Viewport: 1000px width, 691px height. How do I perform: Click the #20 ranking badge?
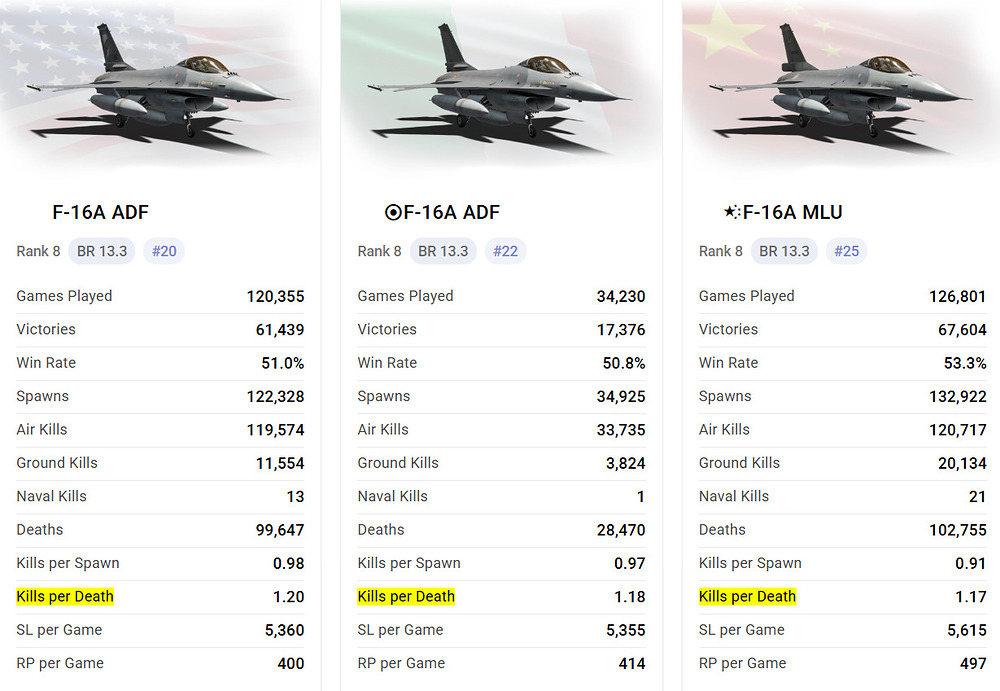164,251
